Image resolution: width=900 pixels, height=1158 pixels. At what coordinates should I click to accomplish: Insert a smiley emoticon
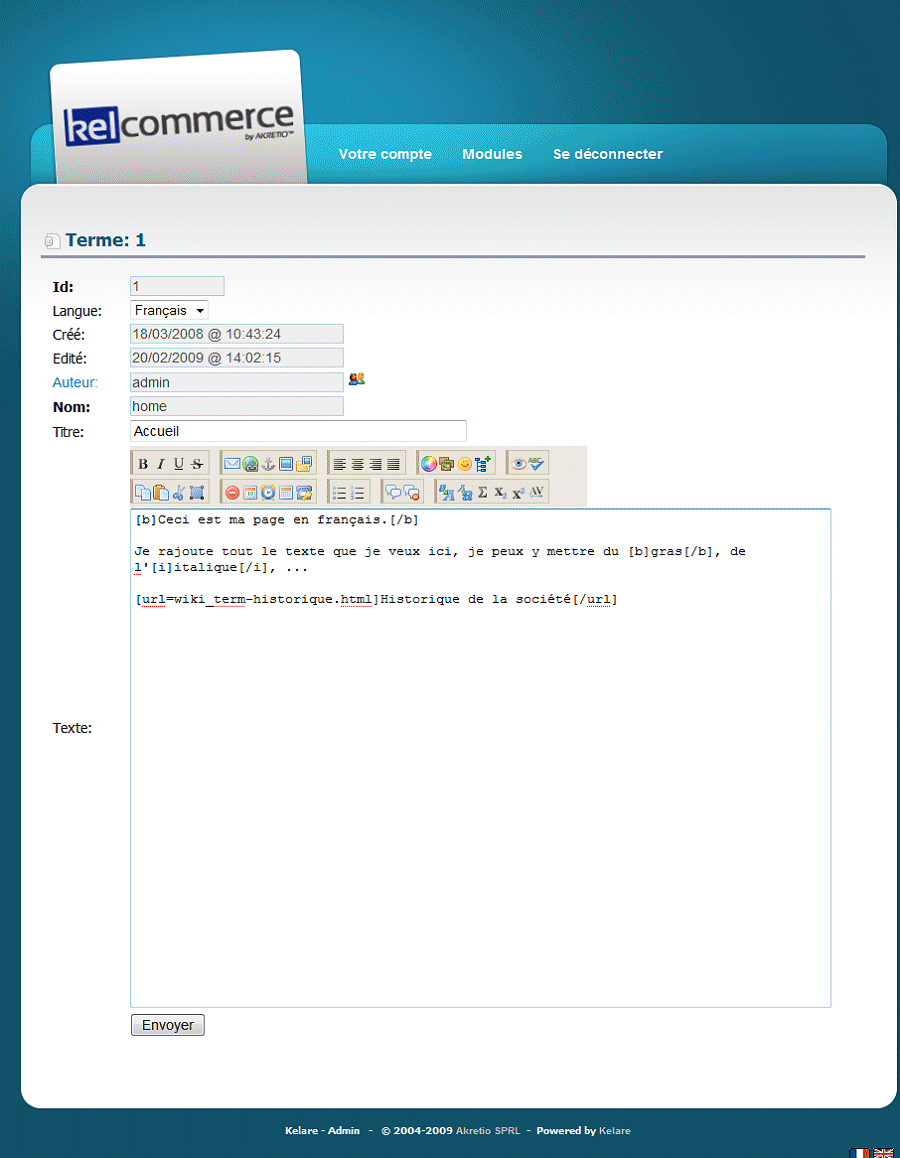pos(465,464)
